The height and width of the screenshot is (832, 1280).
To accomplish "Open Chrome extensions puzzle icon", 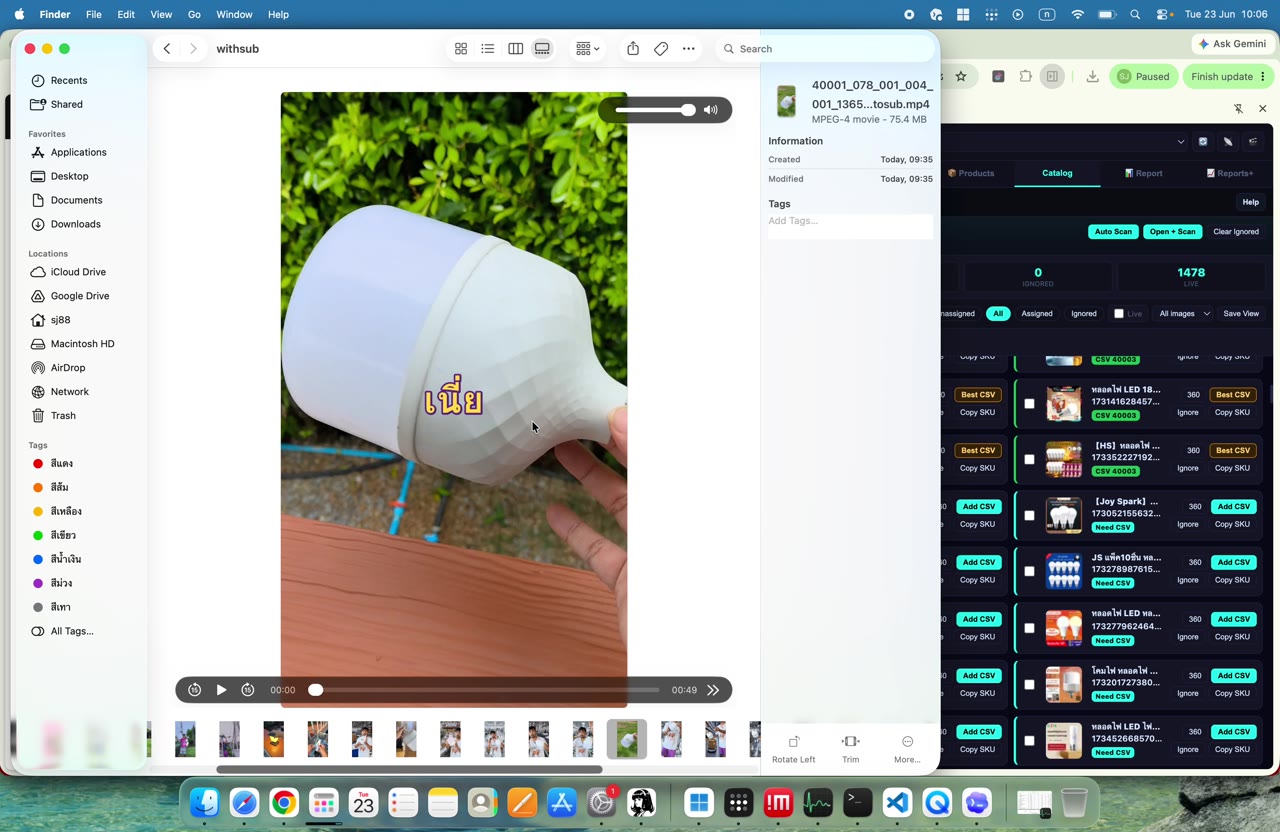I will 1025,76.
